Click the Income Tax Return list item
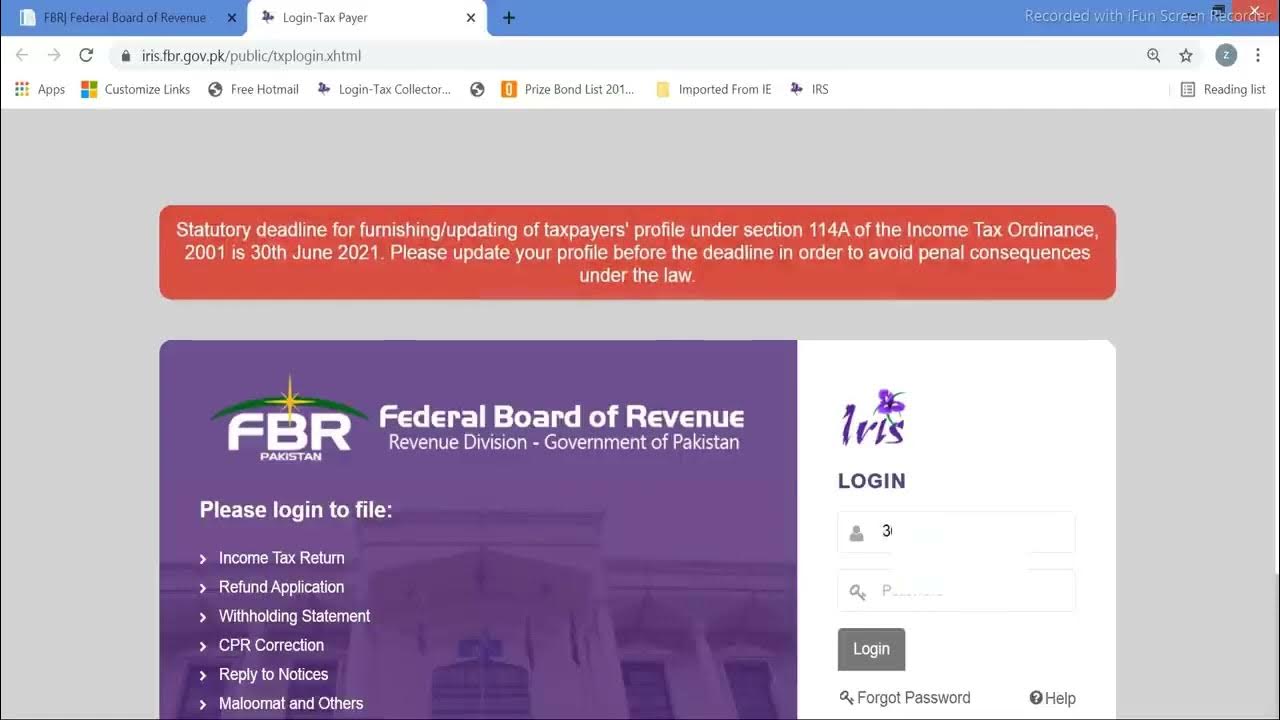The height and width of the screenshot is (720, 1280). [x=281, y=558]
